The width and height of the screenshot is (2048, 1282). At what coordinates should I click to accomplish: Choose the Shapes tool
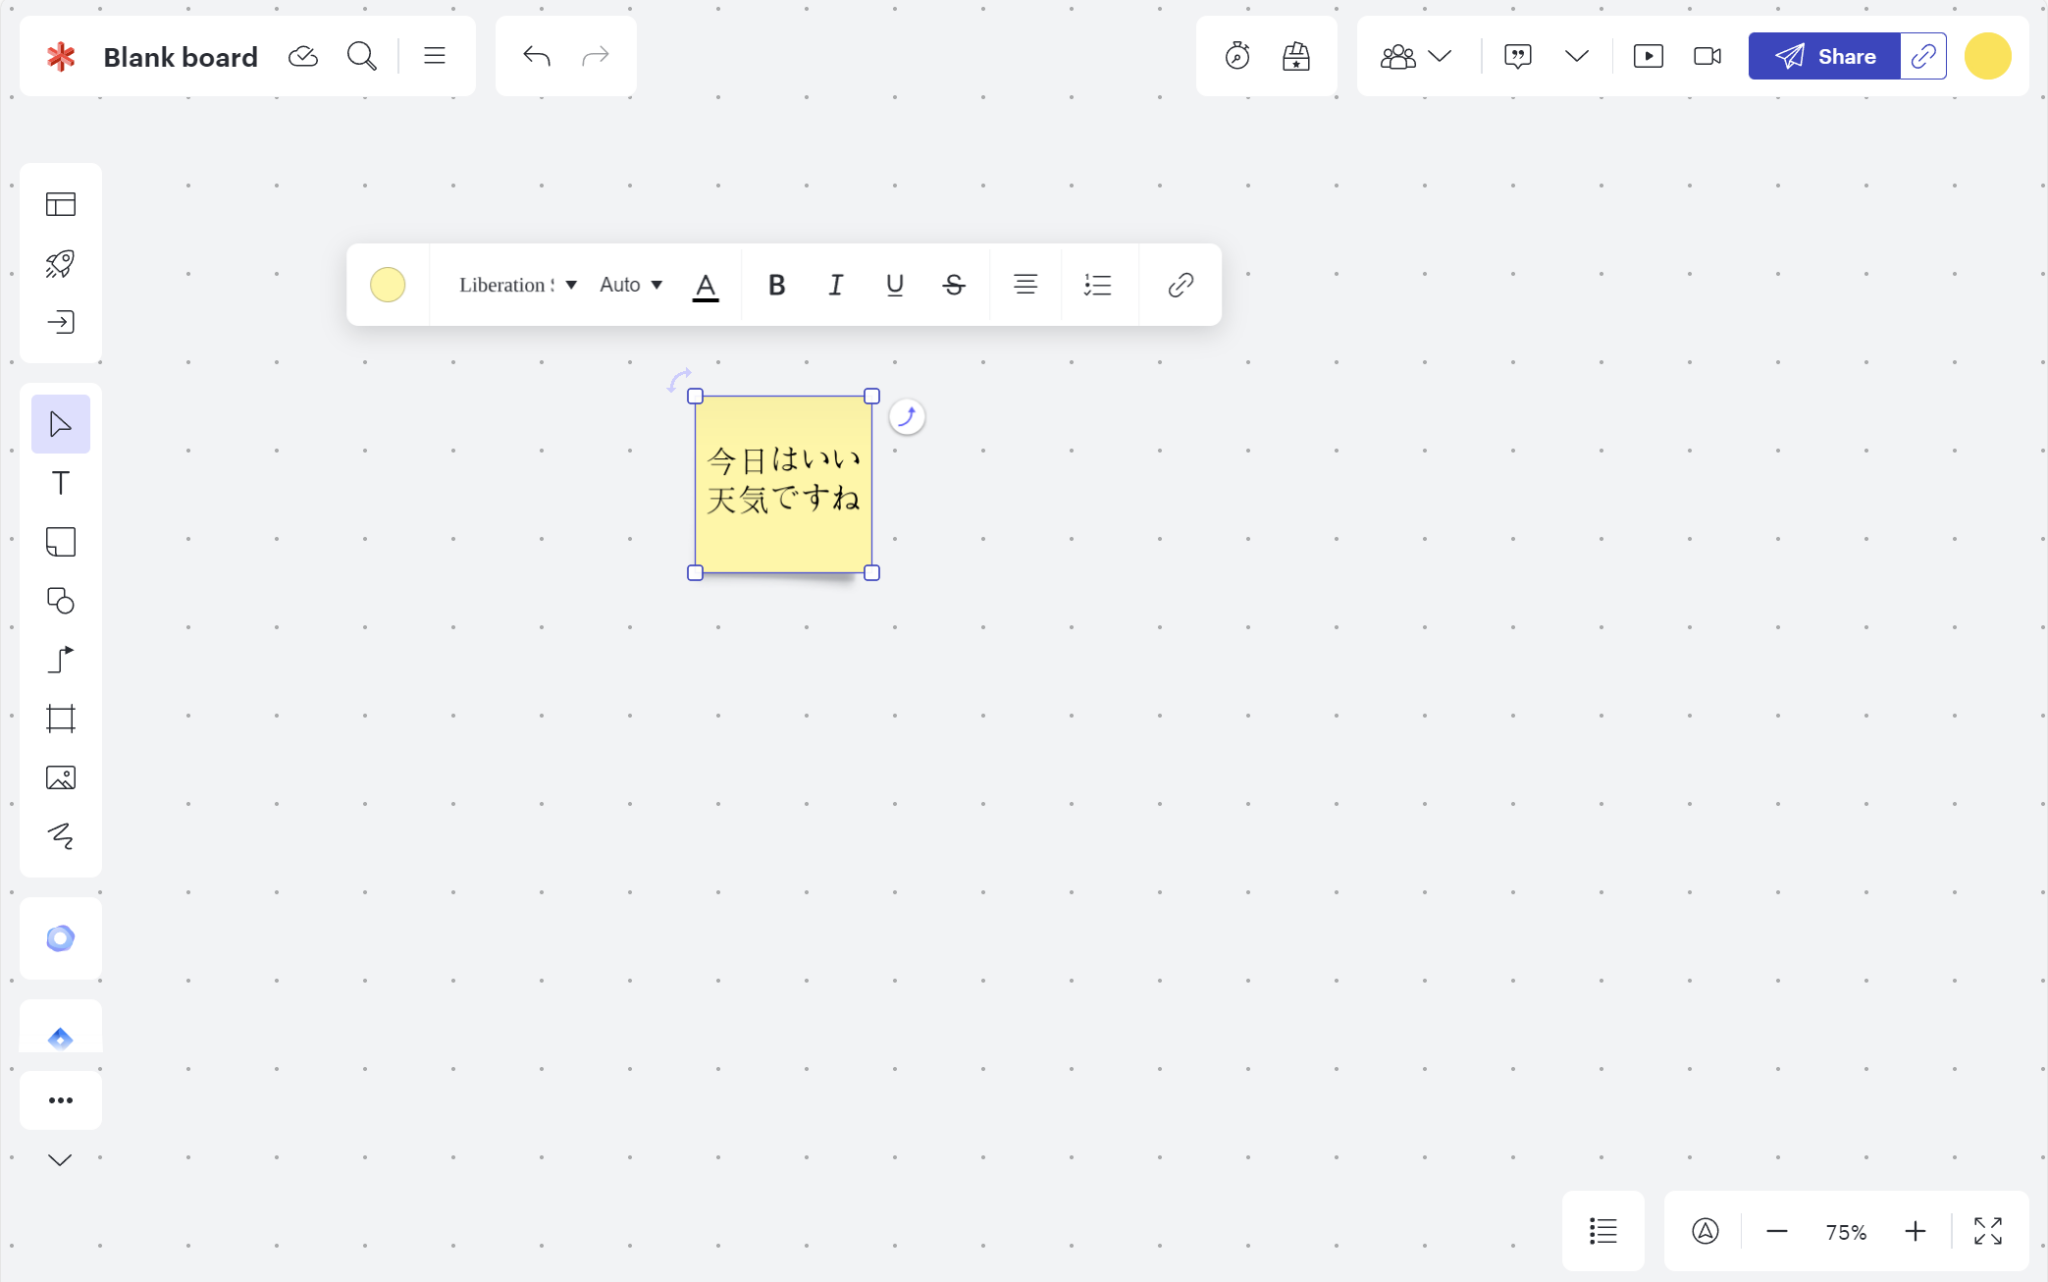60,601
